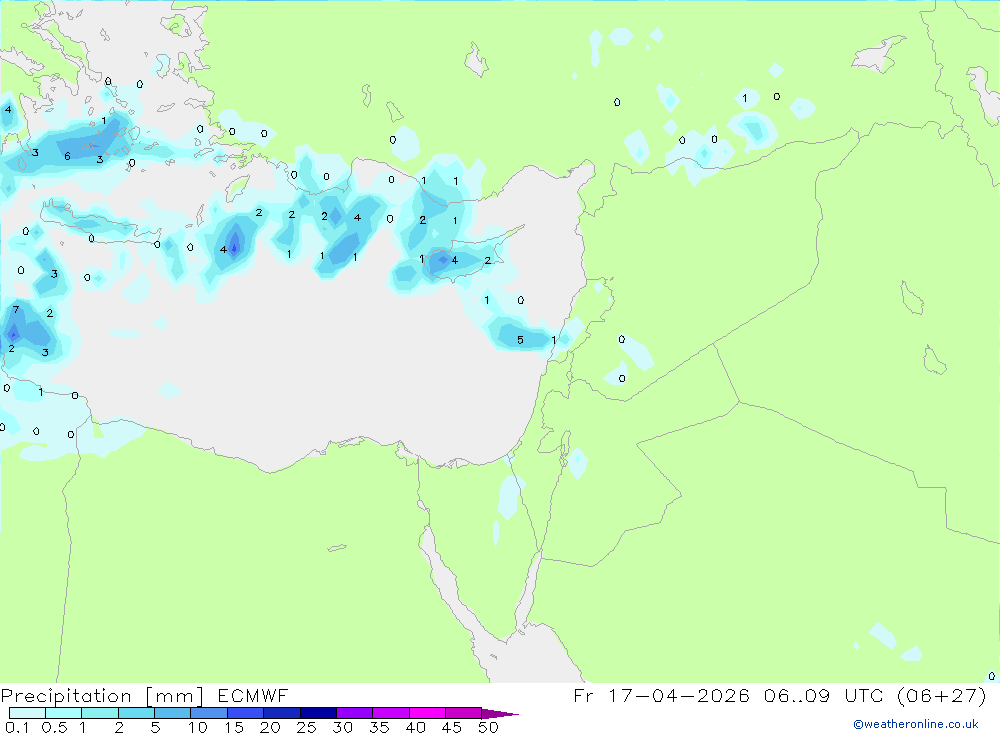
Task: Click the legend label '0.1'
Action: click(17, 727)
